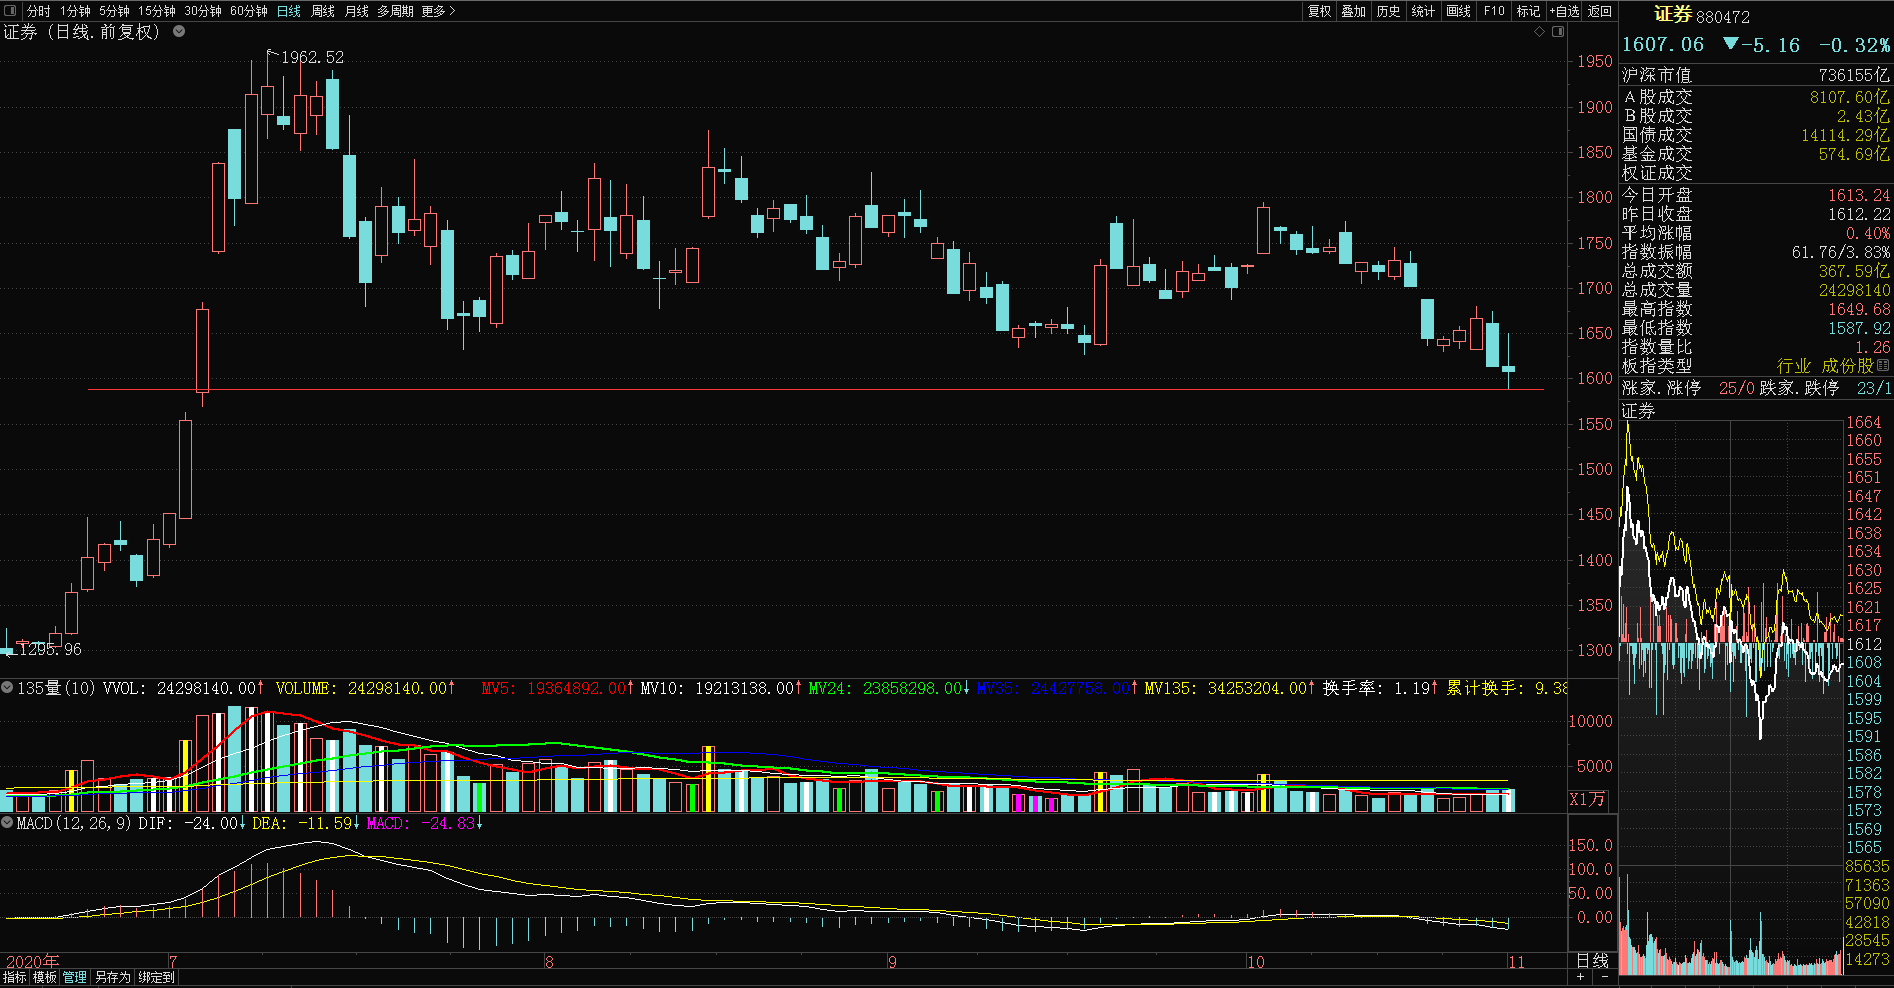Click the 日线 label at timeline corner

pos(1592,960)
